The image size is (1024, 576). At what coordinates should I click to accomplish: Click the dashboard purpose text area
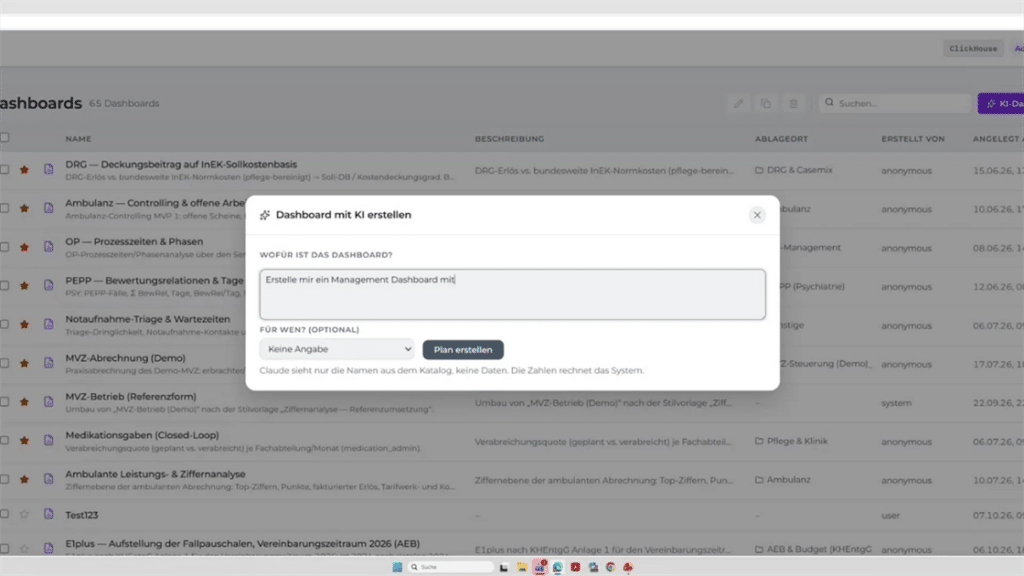pos(512,294)
